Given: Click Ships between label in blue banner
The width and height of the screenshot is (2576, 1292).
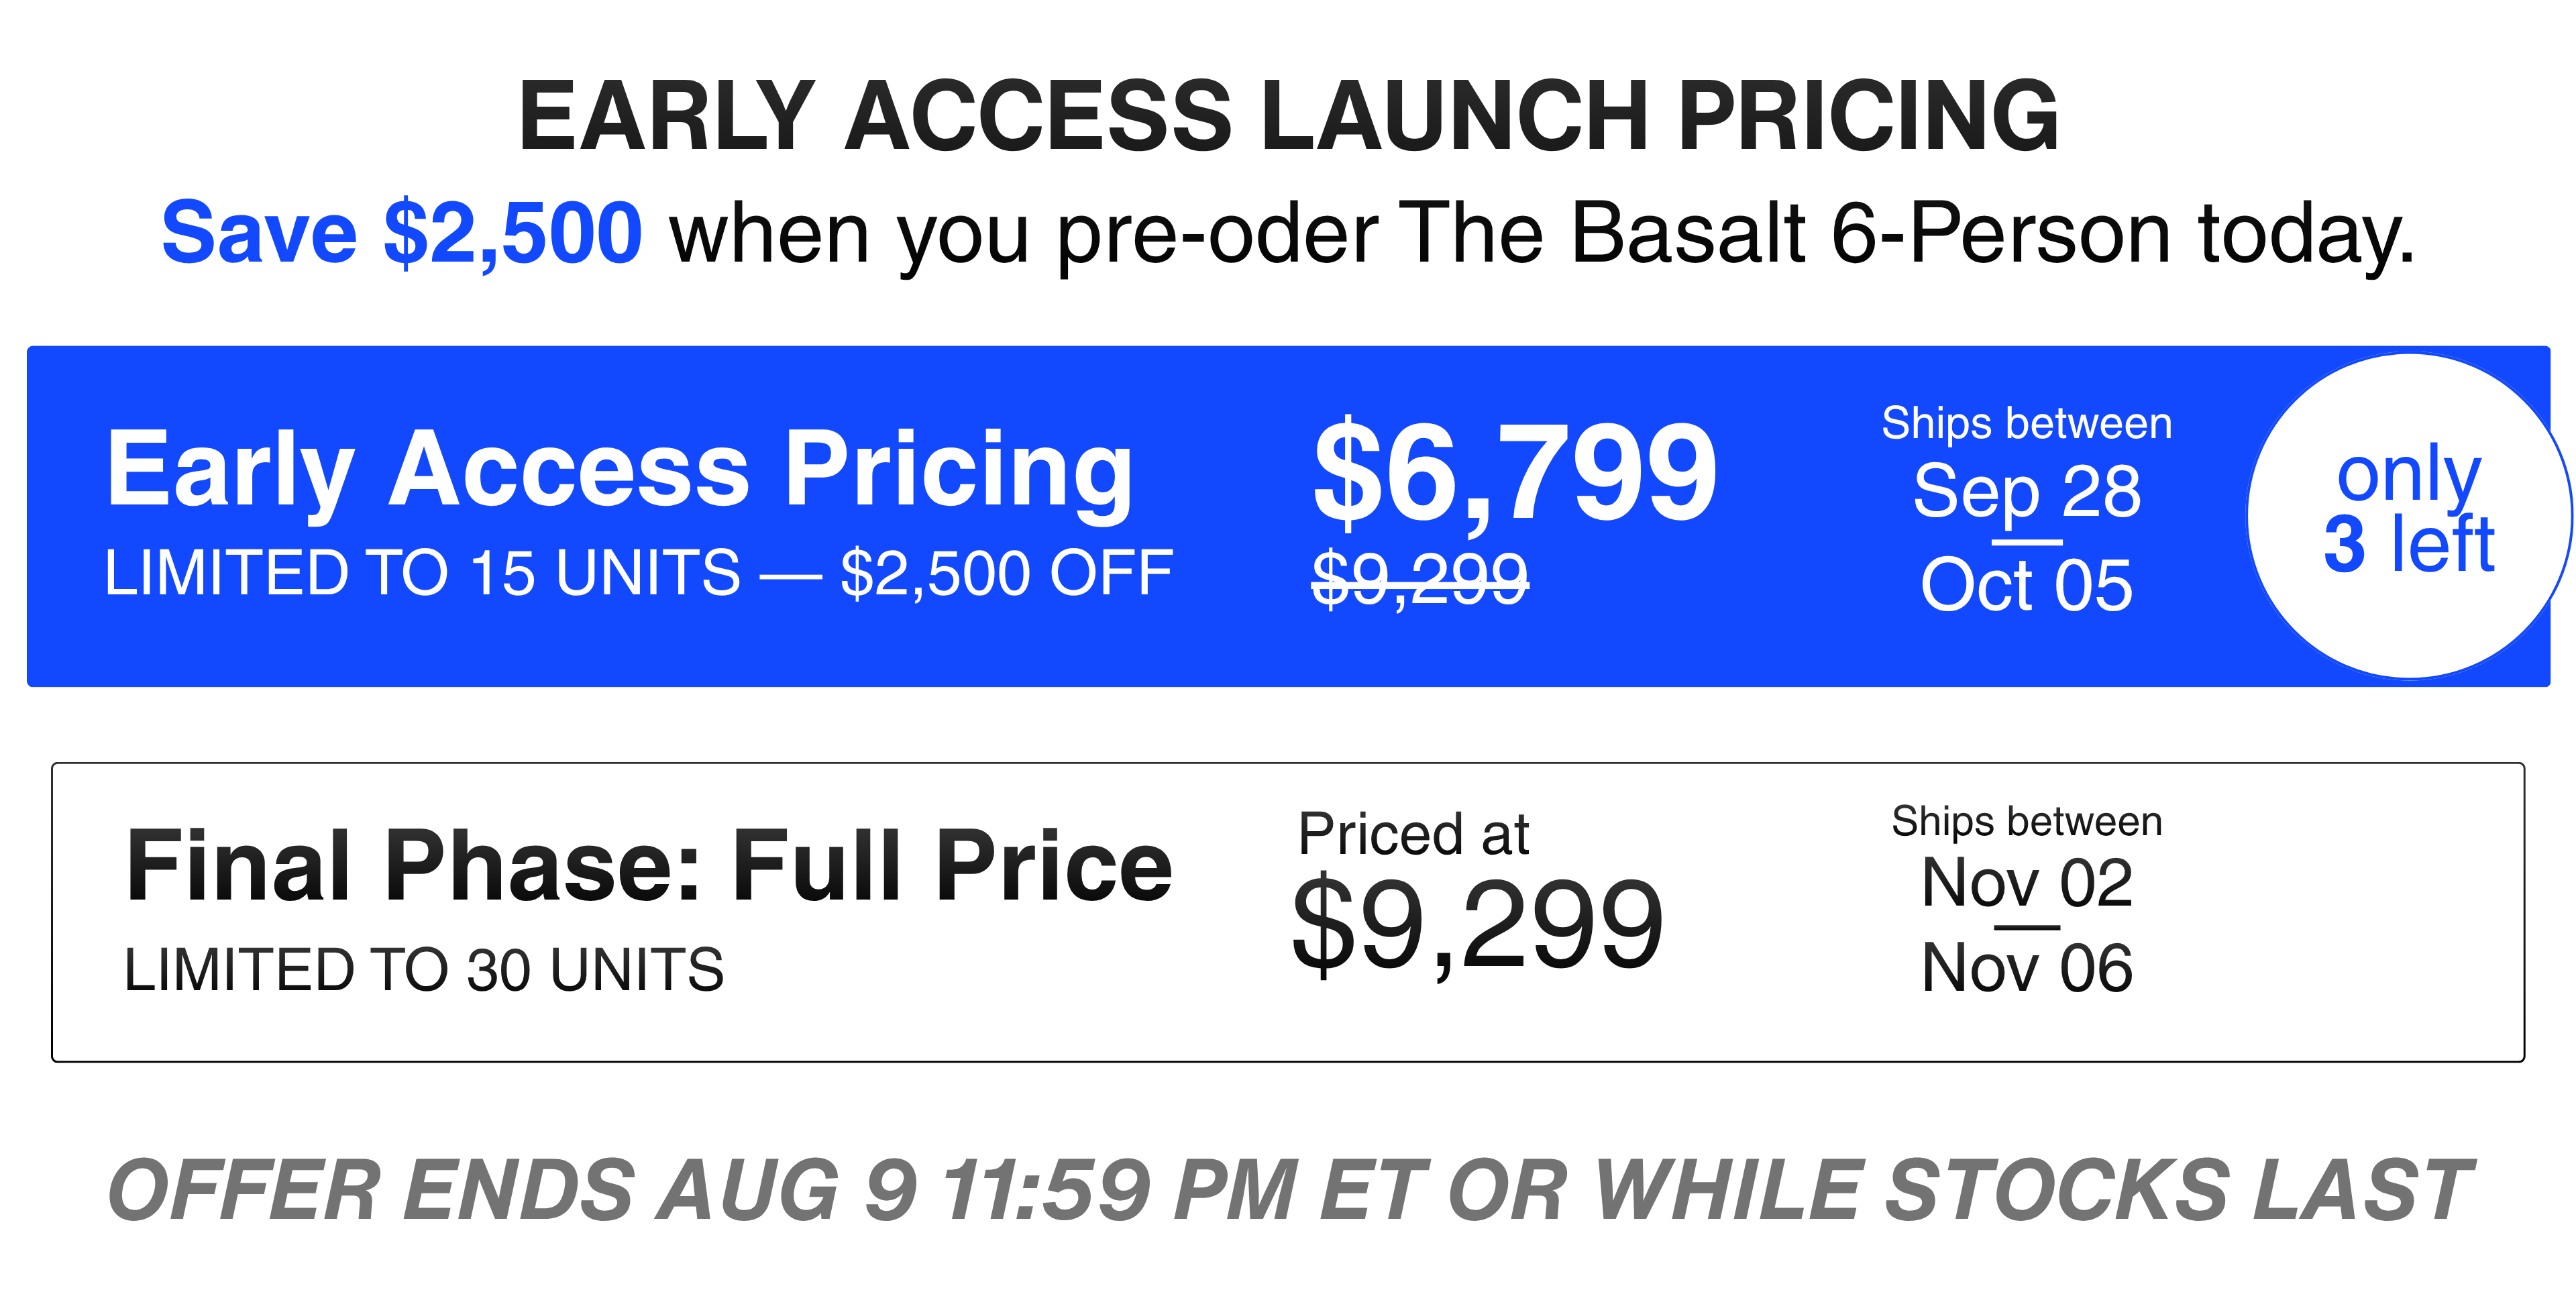Looking at the screenshot, I should [x=2026, y=424].
